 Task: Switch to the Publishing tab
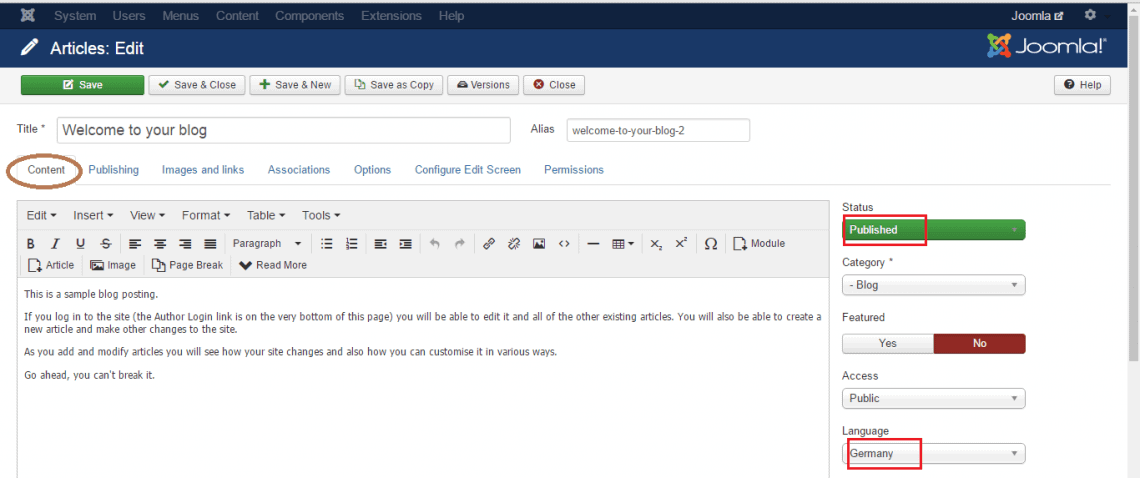tap(113, 170)
